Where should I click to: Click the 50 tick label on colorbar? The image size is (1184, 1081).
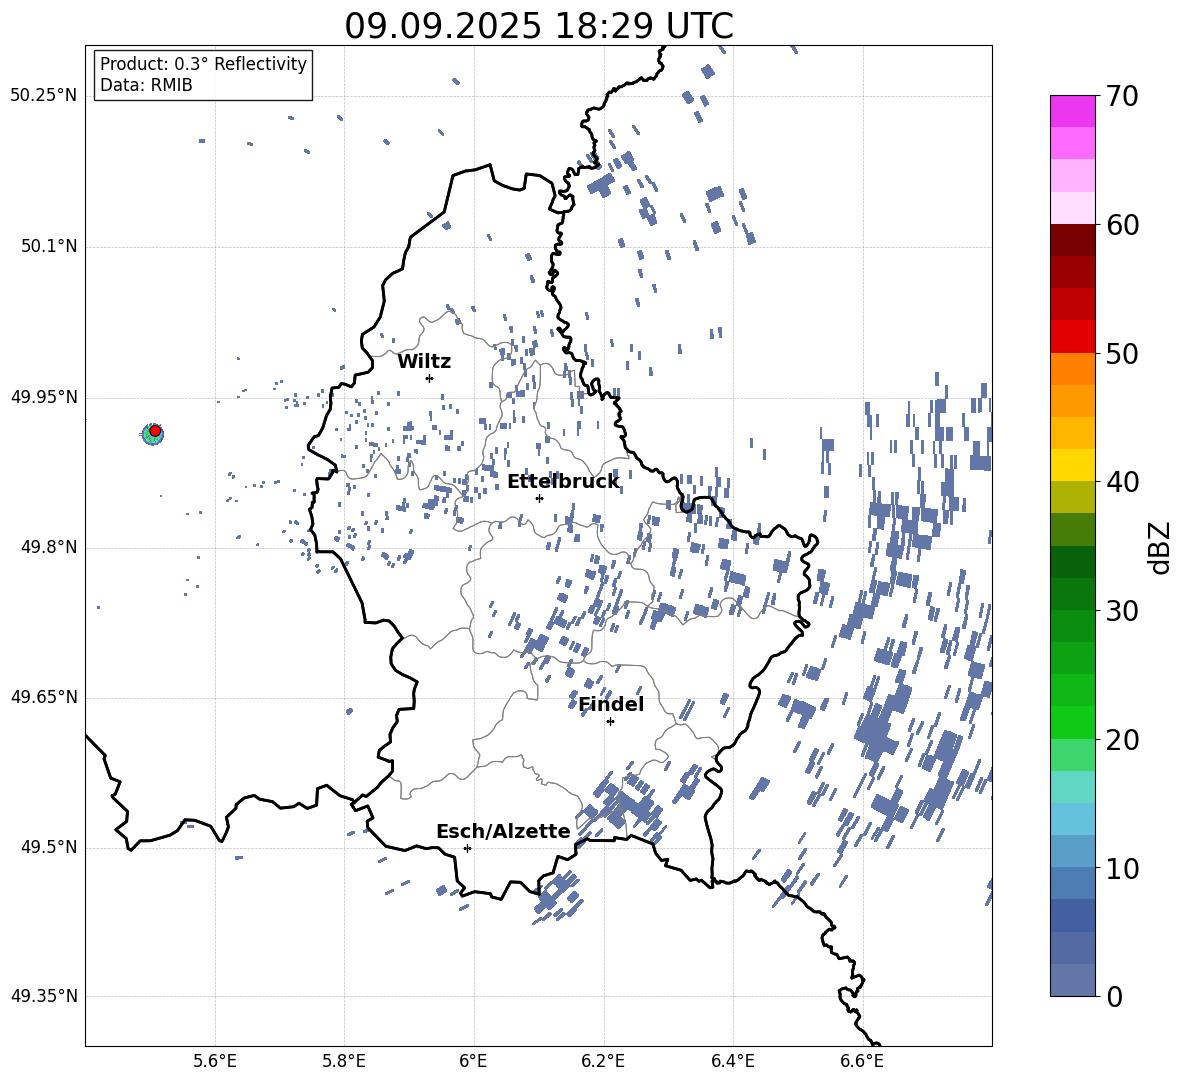[x=1122, y=353]
